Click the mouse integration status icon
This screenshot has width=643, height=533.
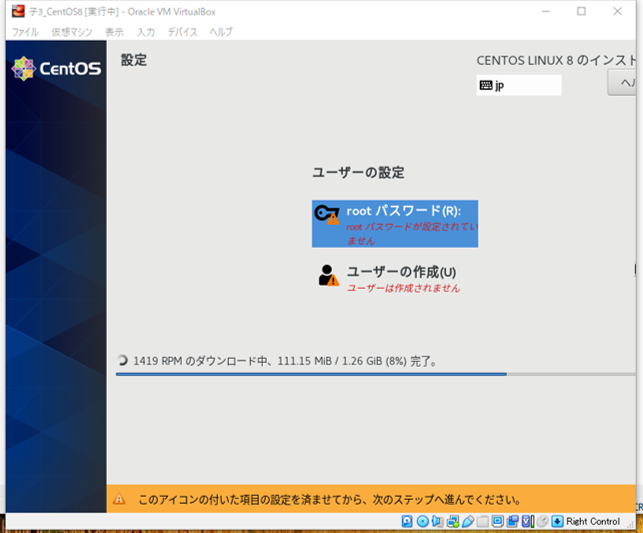[x=543, y=521]
